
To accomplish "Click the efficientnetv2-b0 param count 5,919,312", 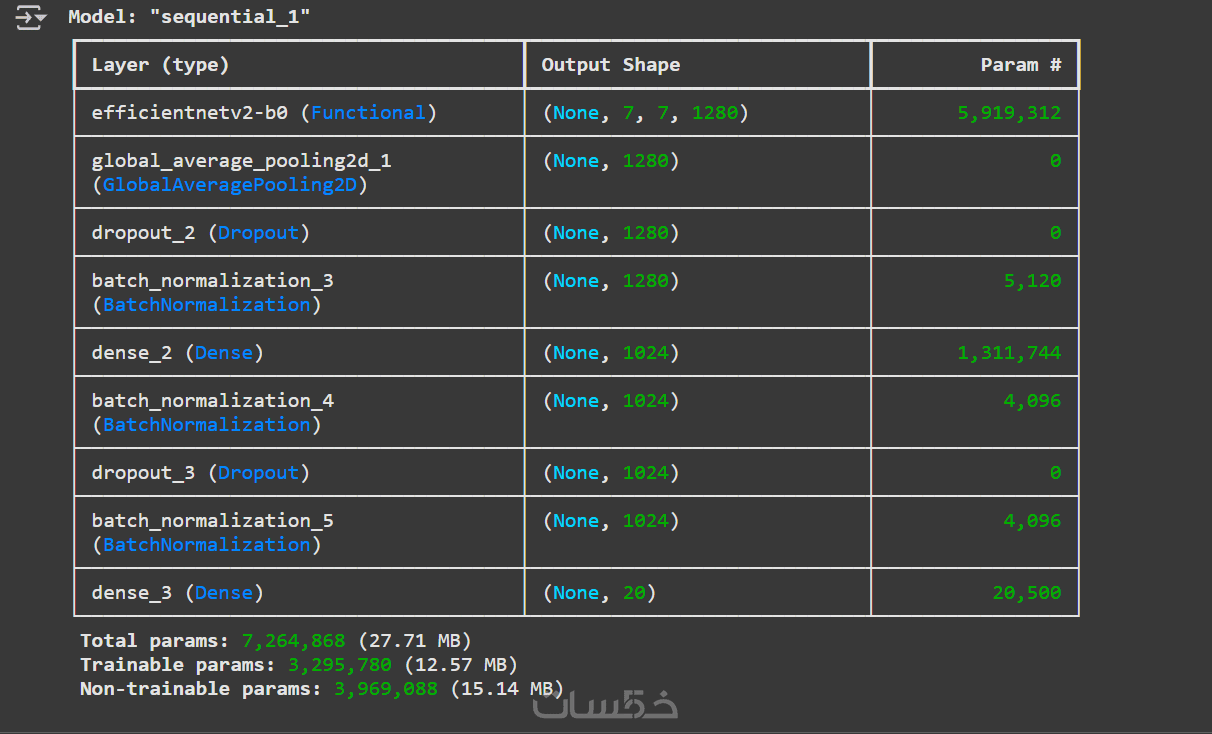I will [1009, 113].
